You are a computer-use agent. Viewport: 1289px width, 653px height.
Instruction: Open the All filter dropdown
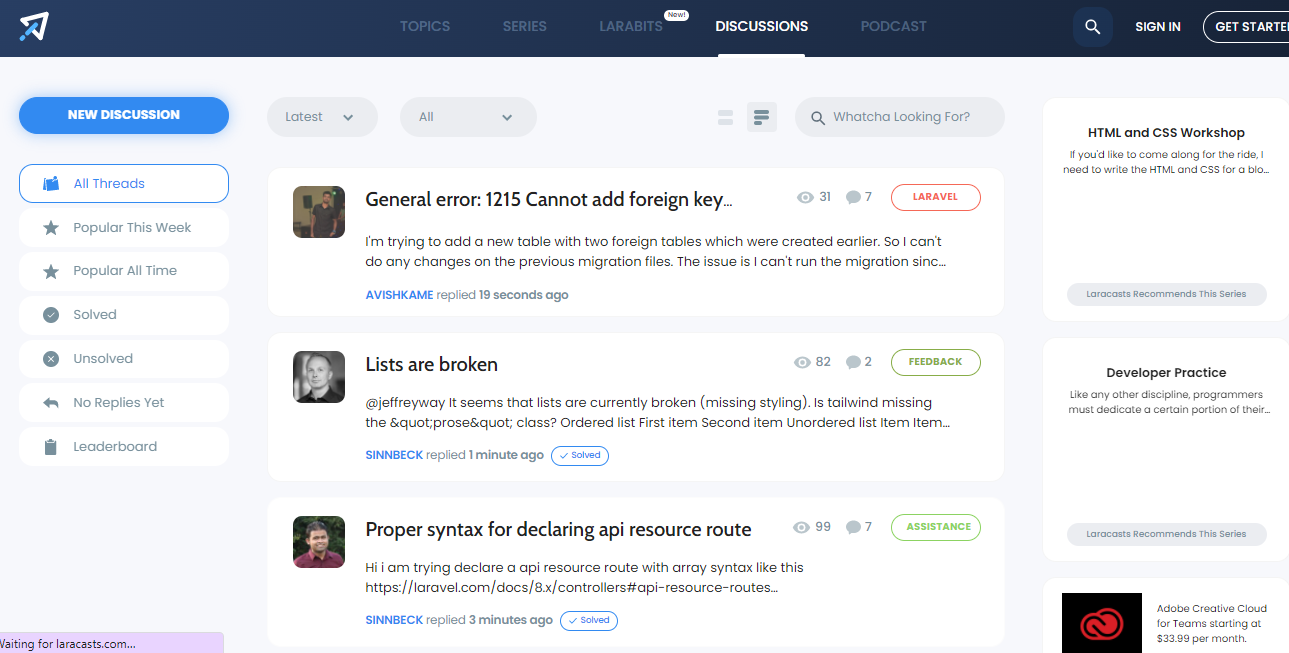tap(468, 117)
